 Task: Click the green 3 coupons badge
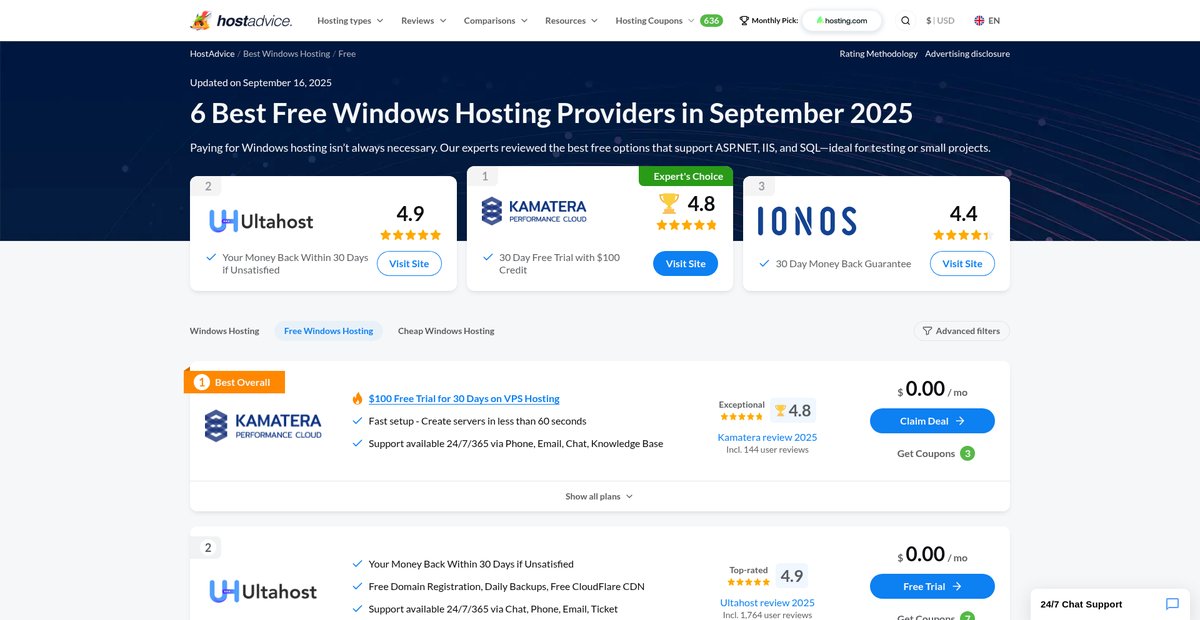point(967,453)
